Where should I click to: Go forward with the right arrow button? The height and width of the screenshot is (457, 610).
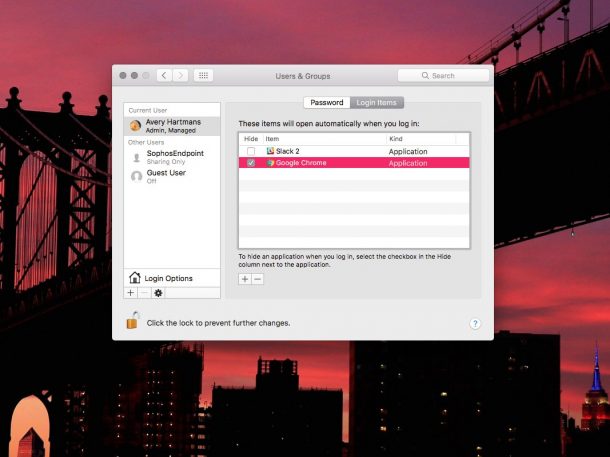179,75
